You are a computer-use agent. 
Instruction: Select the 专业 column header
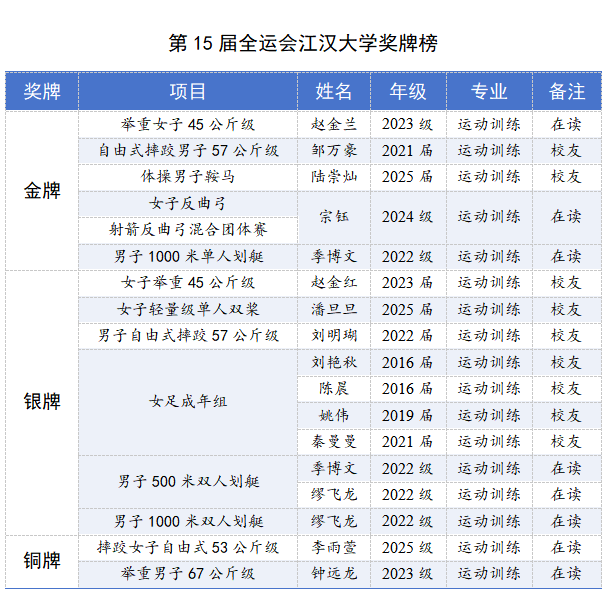click(x=489, y=92)
